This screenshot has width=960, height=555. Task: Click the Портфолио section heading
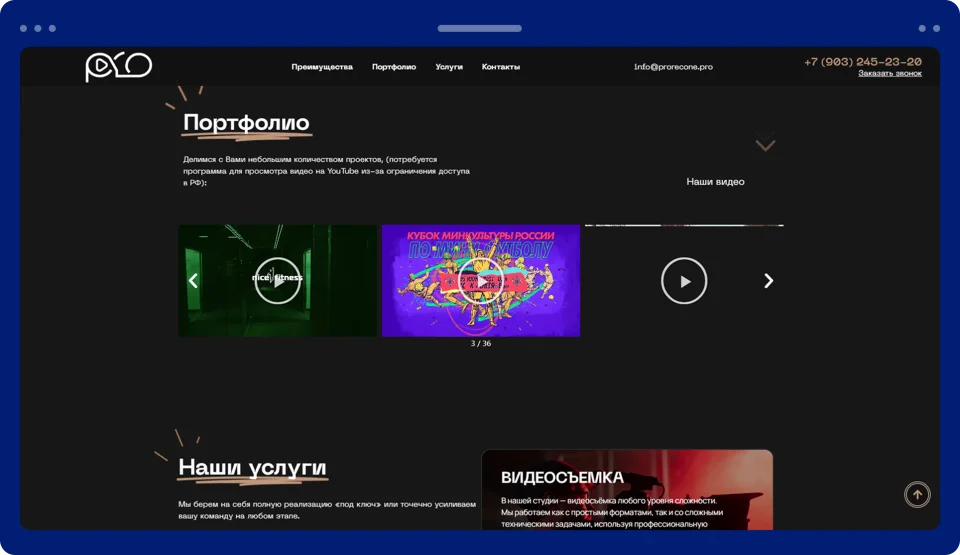click(x=246, y=123)
